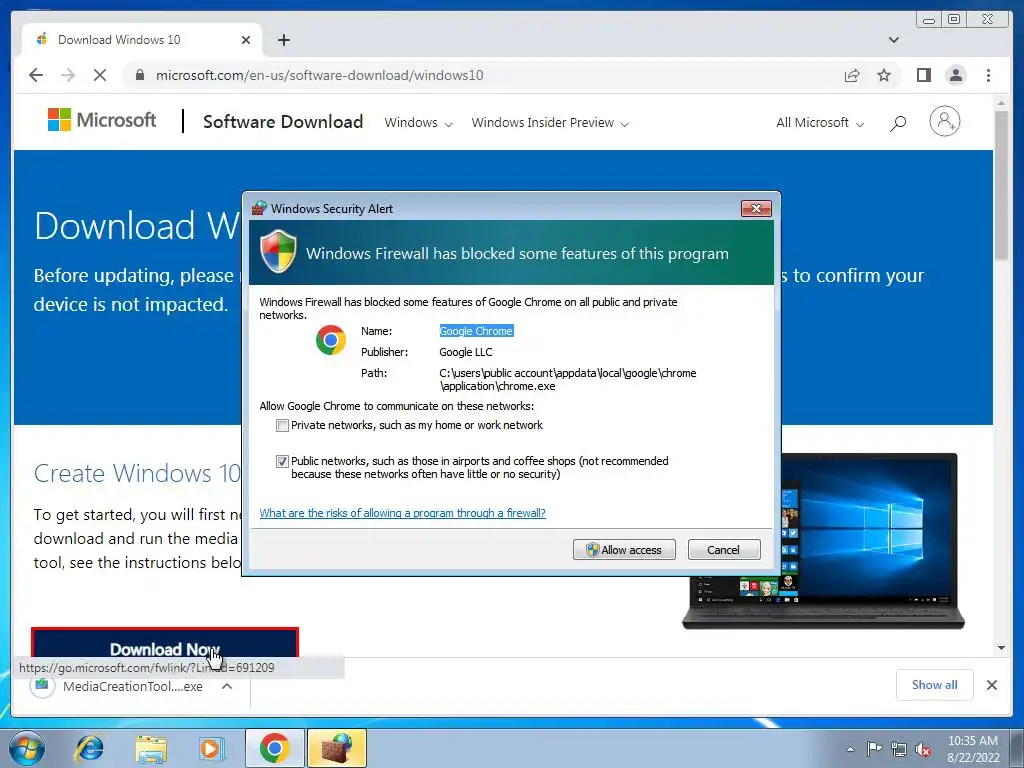The height and width of the screenshot is (768, 1024).
Task: Expand the All Microsoft dropdown
Action: (x=820, y=123)
